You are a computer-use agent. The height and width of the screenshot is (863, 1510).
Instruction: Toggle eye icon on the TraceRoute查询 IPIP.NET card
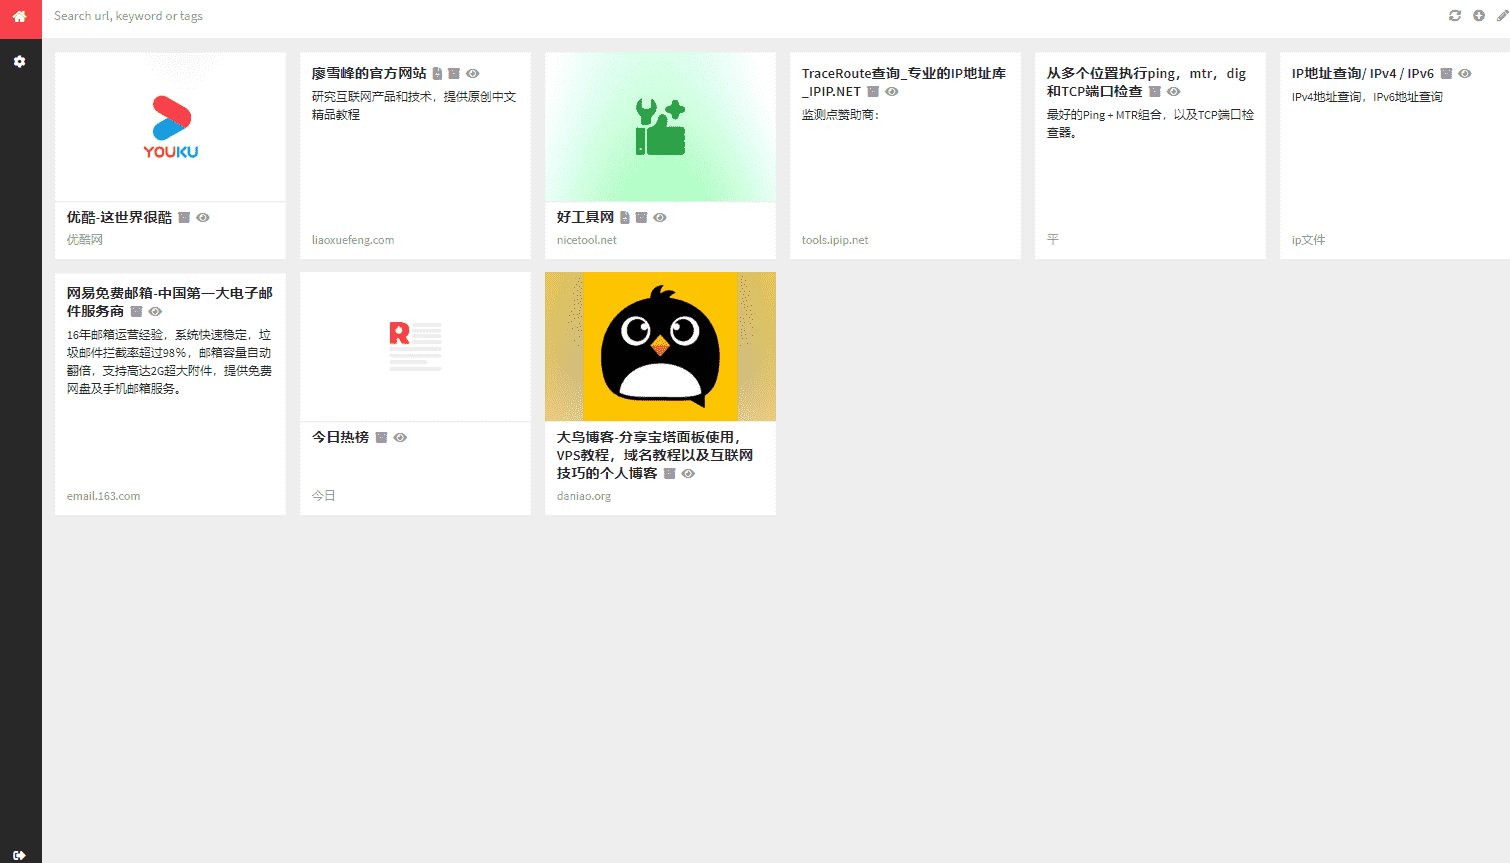pyautogui.click(x=892, y=91)
